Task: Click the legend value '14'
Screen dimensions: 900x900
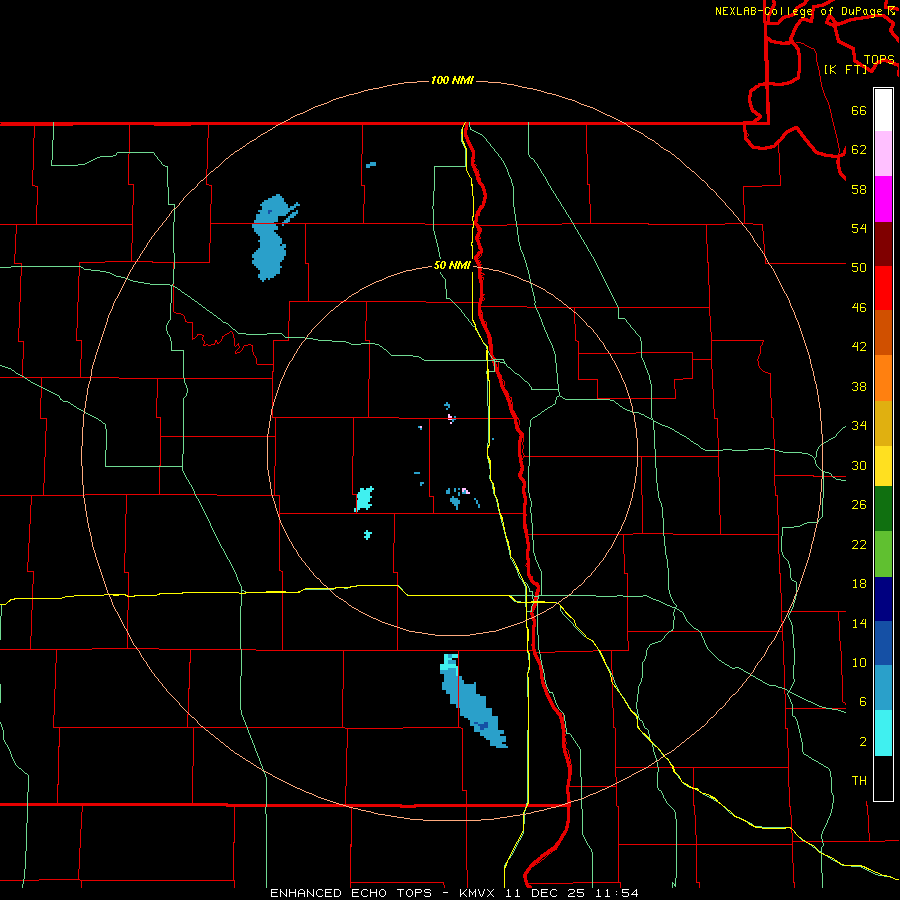Action: pyautogui.click(x=859, y=623)
